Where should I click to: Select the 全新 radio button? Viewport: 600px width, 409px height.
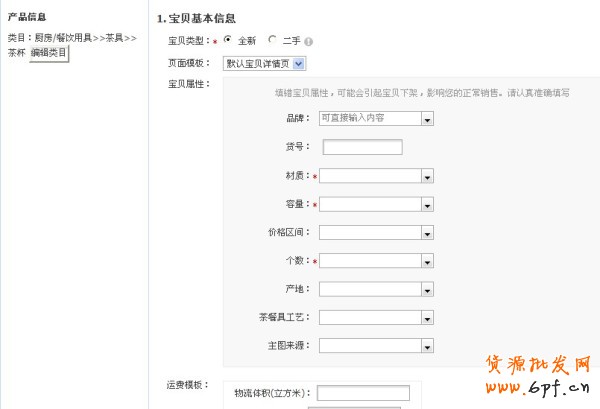coord(228,40)
